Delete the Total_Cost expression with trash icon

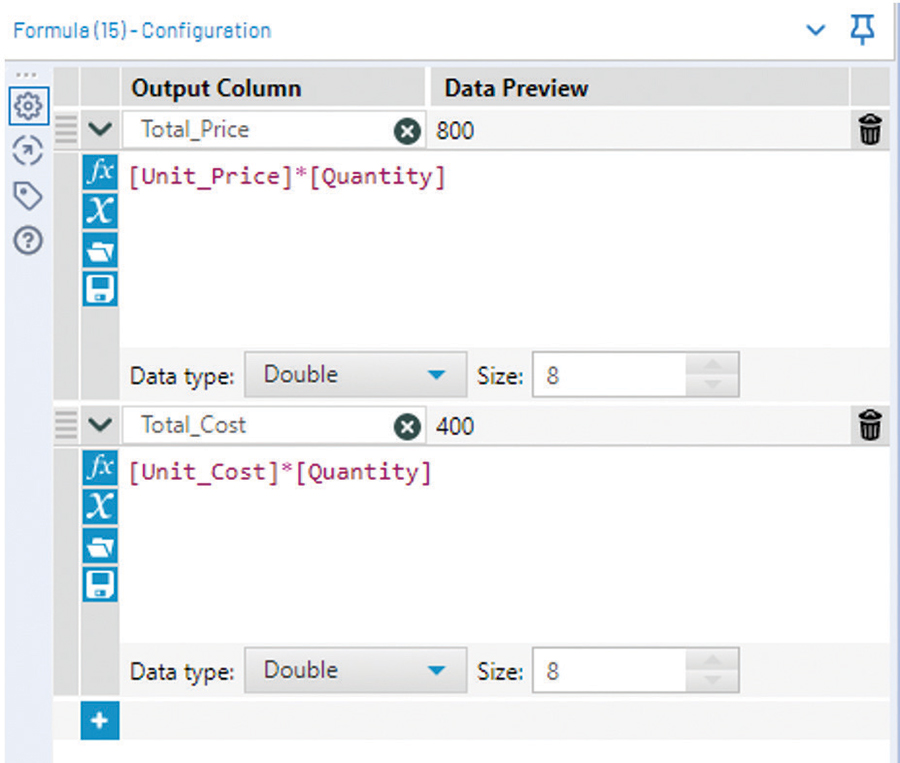pos(870,426)
